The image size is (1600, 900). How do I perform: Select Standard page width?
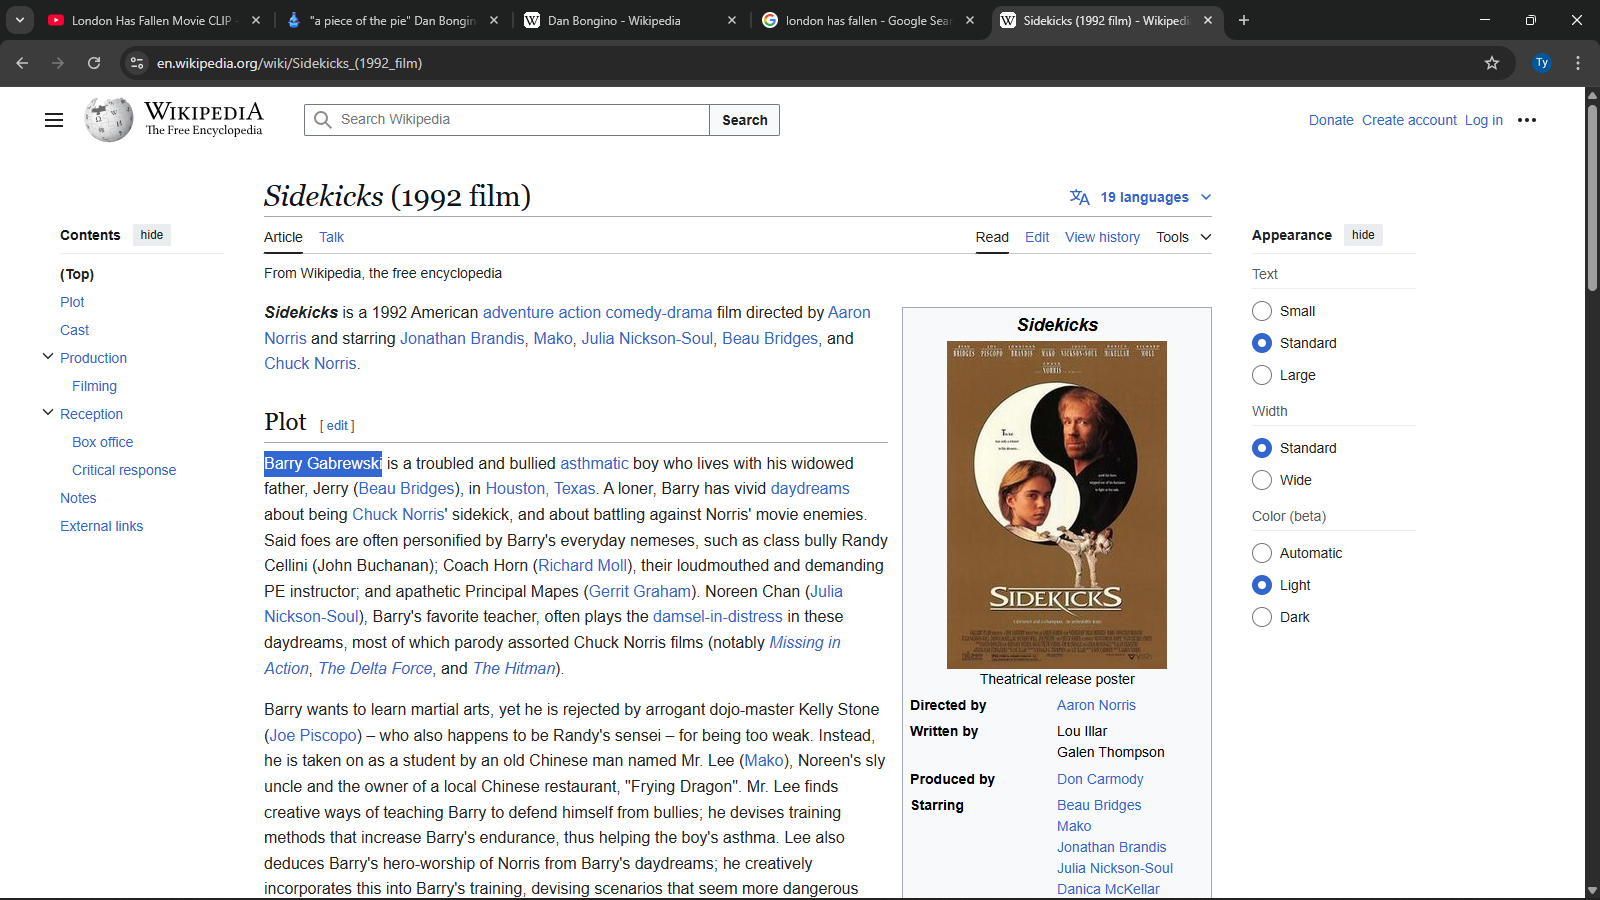(x=1262, y=448)
